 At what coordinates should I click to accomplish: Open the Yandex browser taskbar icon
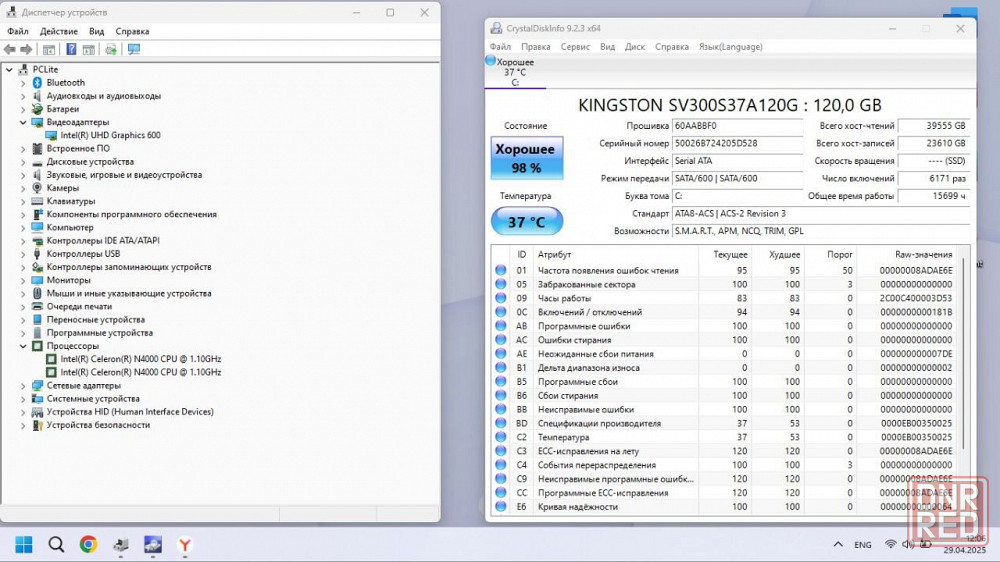185,544
